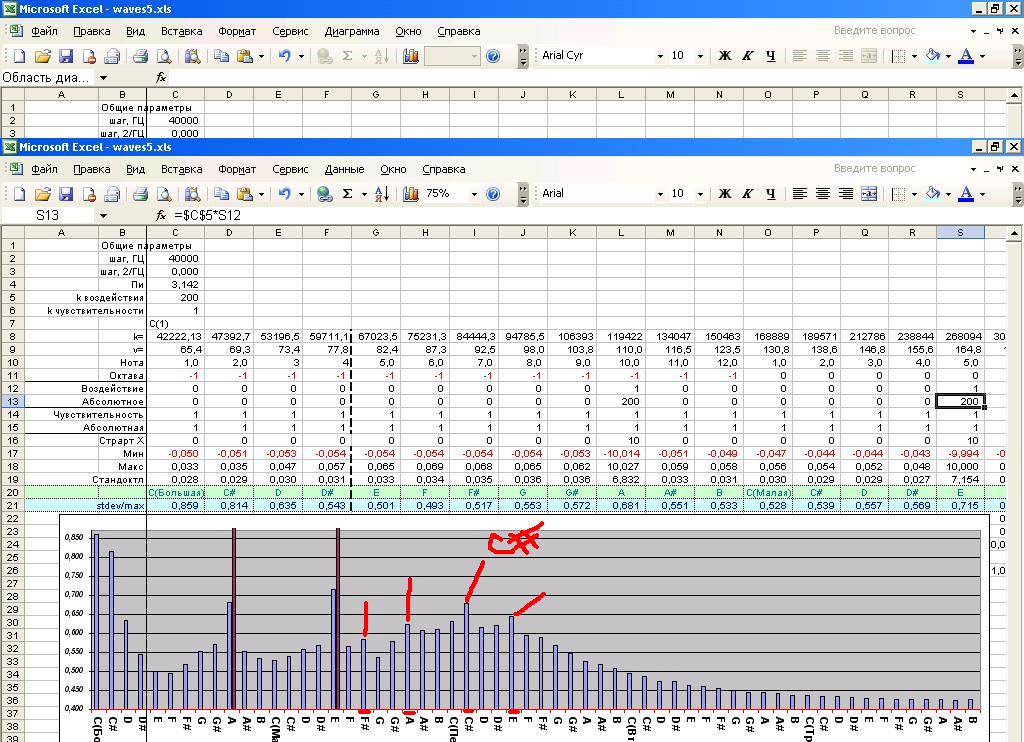1024x742 pixels.
Task: Click Print icon in background chart window
Action: click(x=140, y=56)
